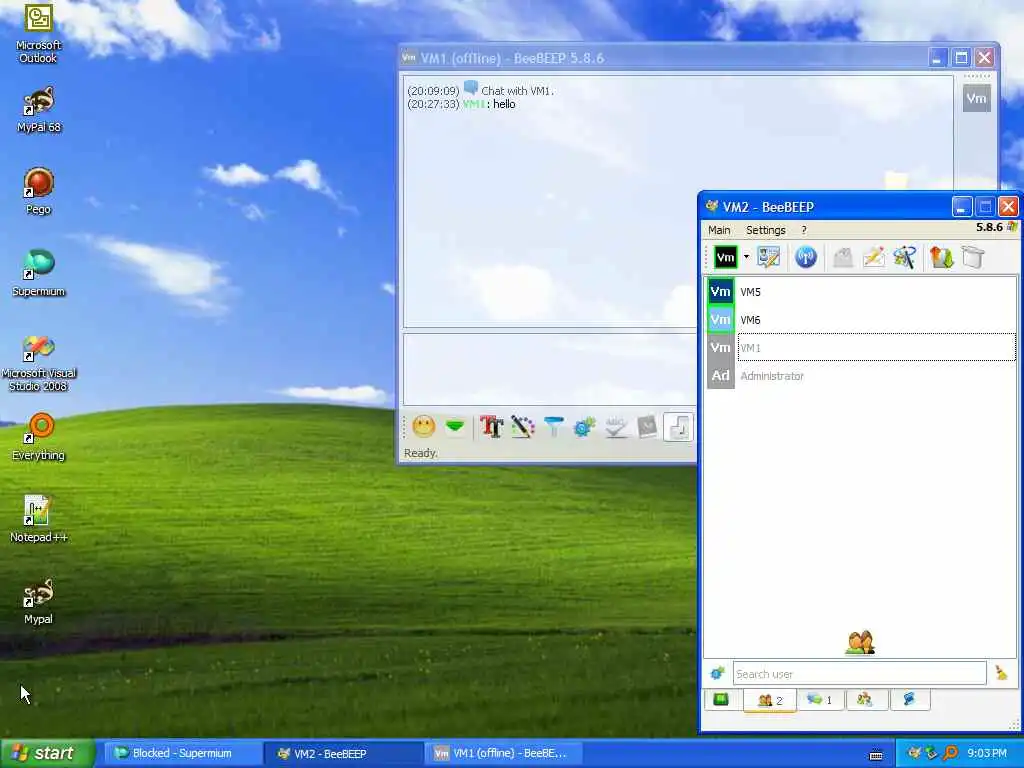The height and width of the screenshot is (768, 1024).
Task: Switch to the chats tab showing 1
Action: (x=820, y=700)
